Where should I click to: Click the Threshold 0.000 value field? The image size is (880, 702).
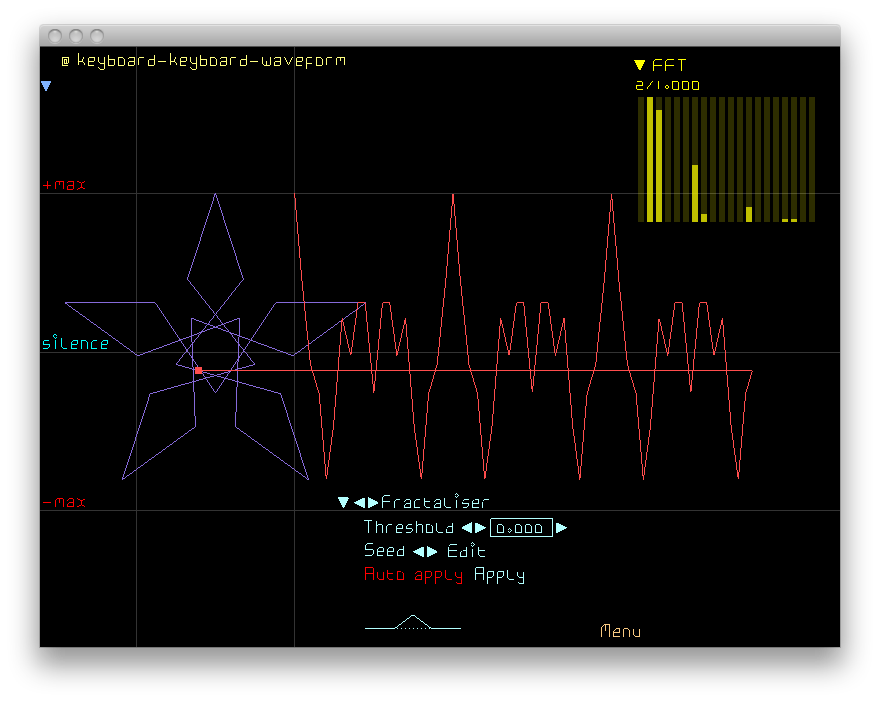pos(521,528)
